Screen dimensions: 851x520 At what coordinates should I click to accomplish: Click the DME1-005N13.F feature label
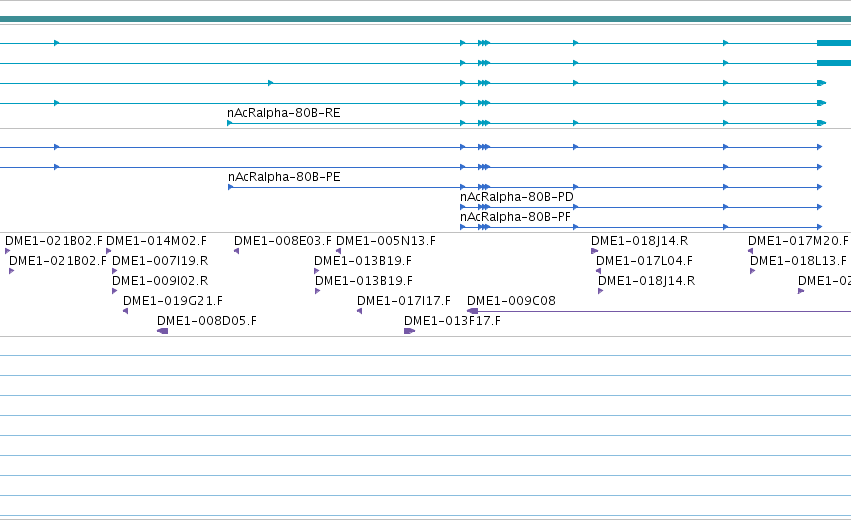pyautogui.click(x=386, y=241)
